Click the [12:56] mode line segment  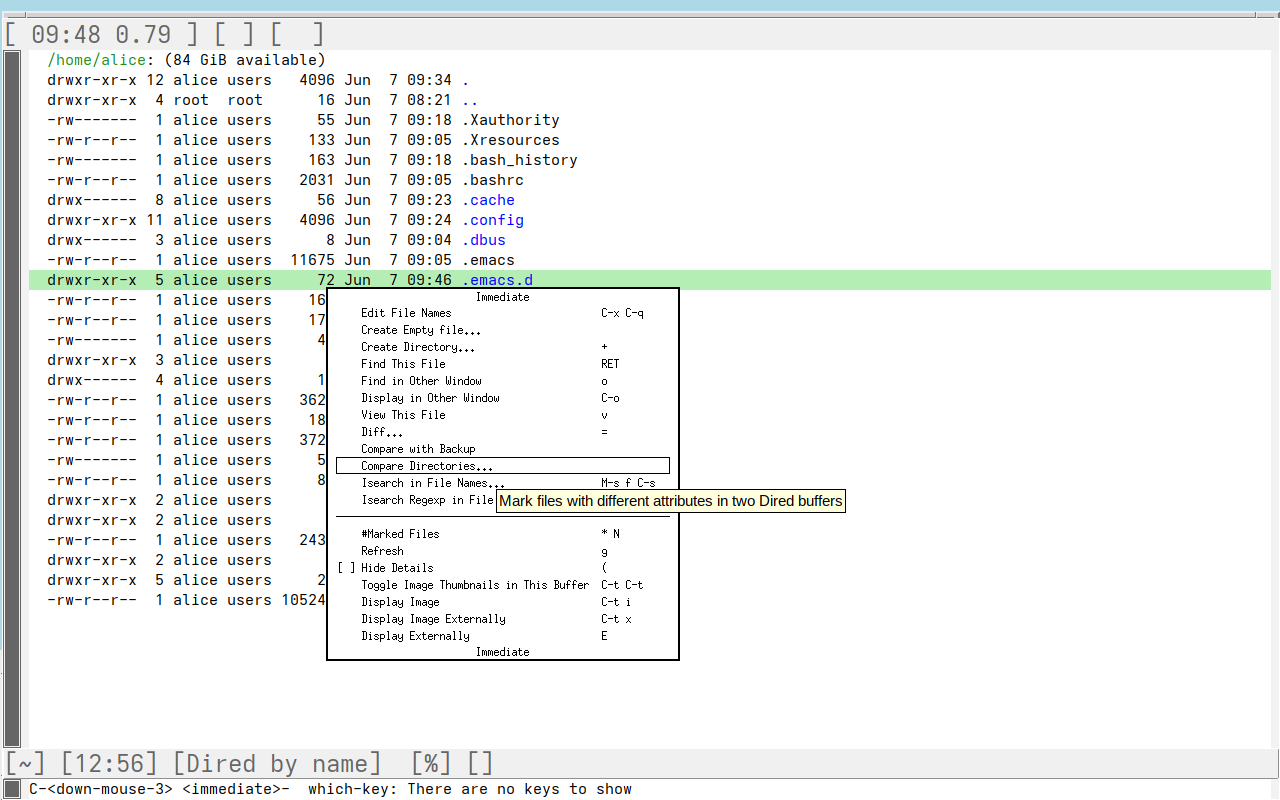click(107, 764)
